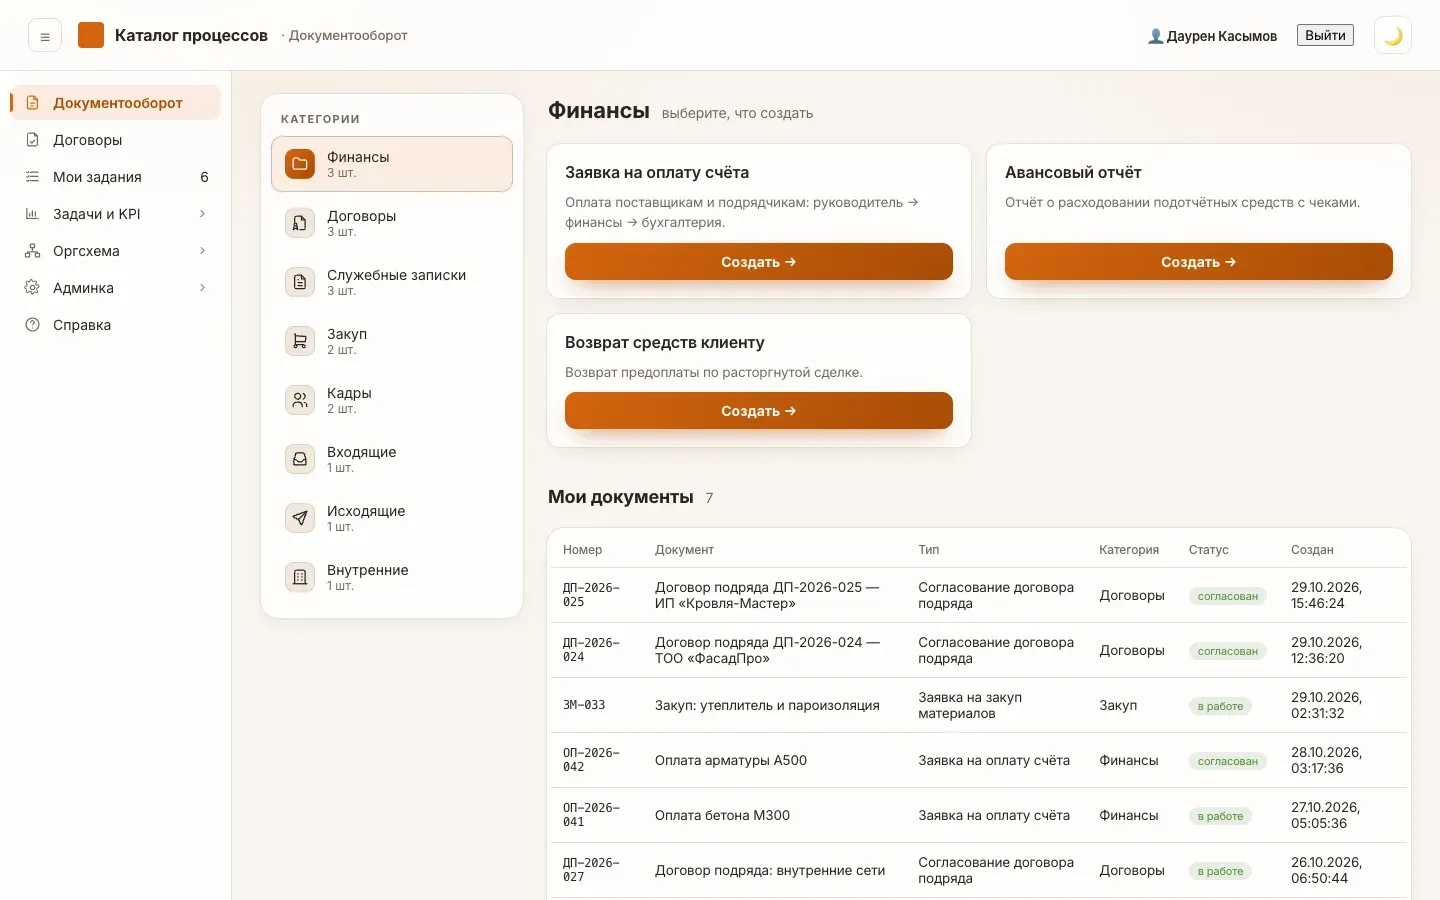Image resolution: width=1440 pixels, height=900 pixels.
Task: Toggle dark mode with the moon icon
Action: (x=1393, y=36)
